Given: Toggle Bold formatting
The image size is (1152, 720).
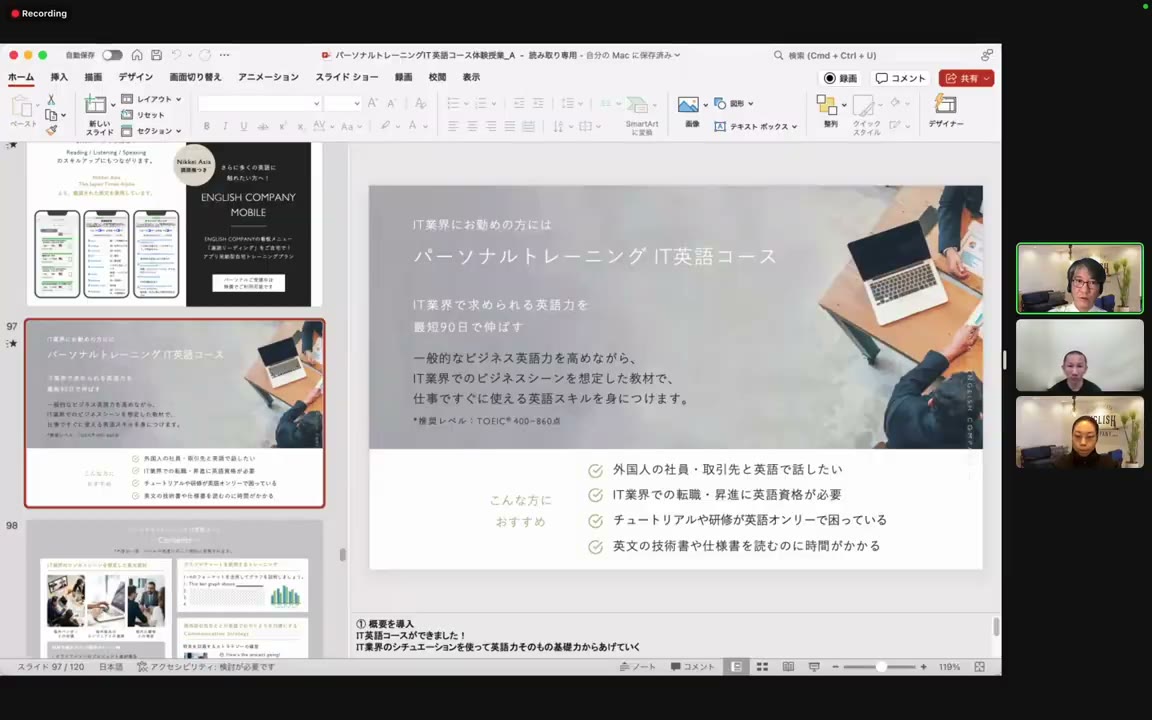Looking at the screenshot, I should 206,126.
